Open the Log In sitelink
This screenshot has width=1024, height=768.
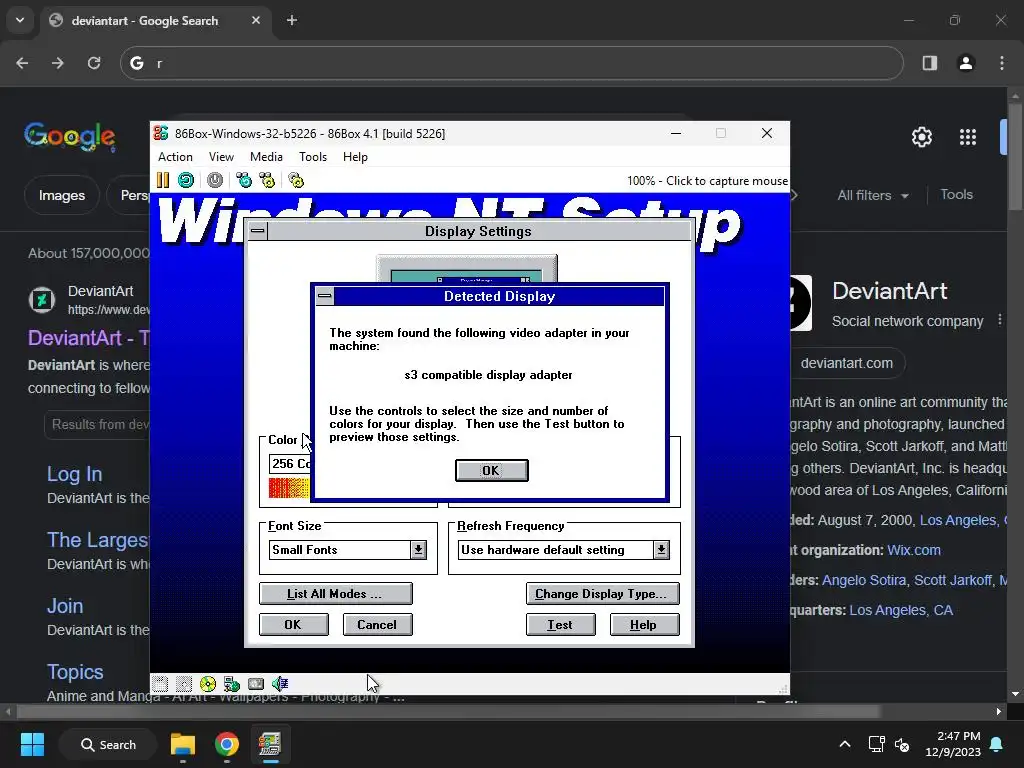point(74,474)
